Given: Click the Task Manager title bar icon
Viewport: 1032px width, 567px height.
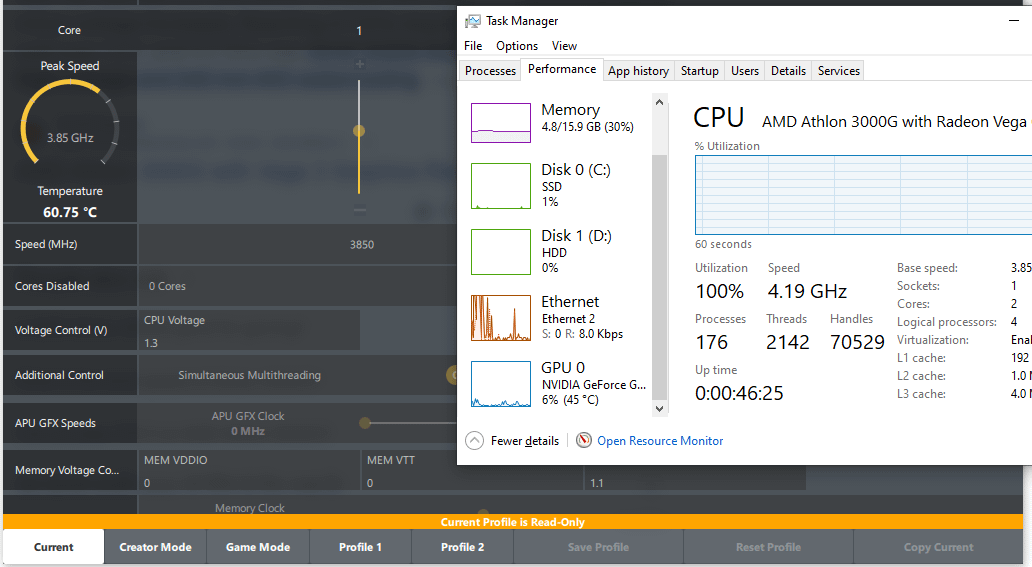Looking at the screenshot, I should 473,21.
